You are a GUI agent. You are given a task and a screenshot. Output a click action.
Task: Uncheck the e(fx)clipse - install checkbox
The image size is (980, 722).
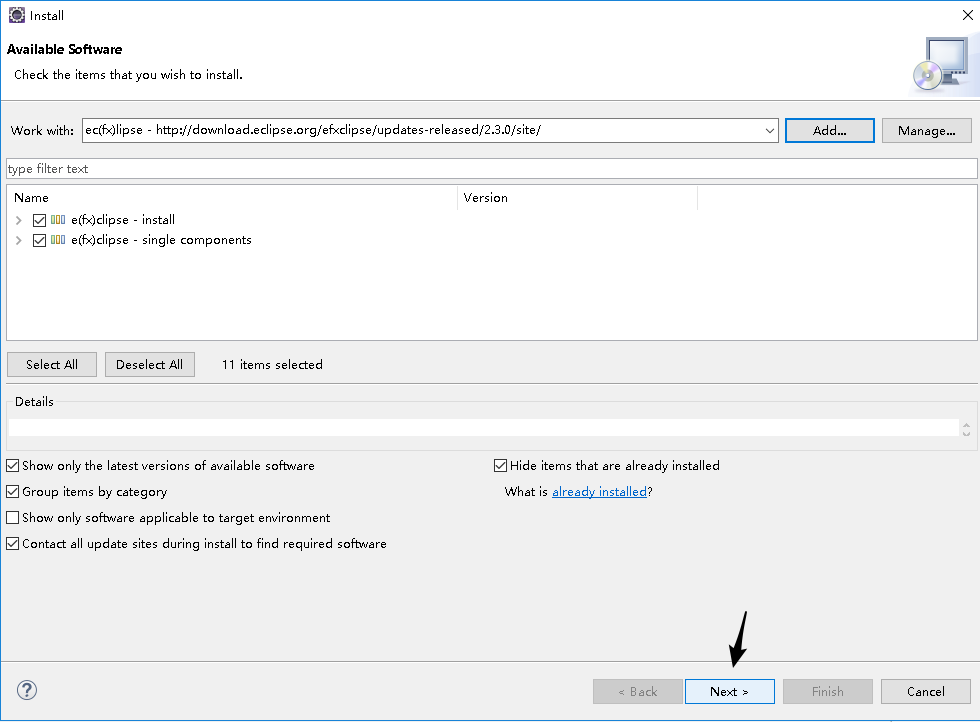point(39,220)
